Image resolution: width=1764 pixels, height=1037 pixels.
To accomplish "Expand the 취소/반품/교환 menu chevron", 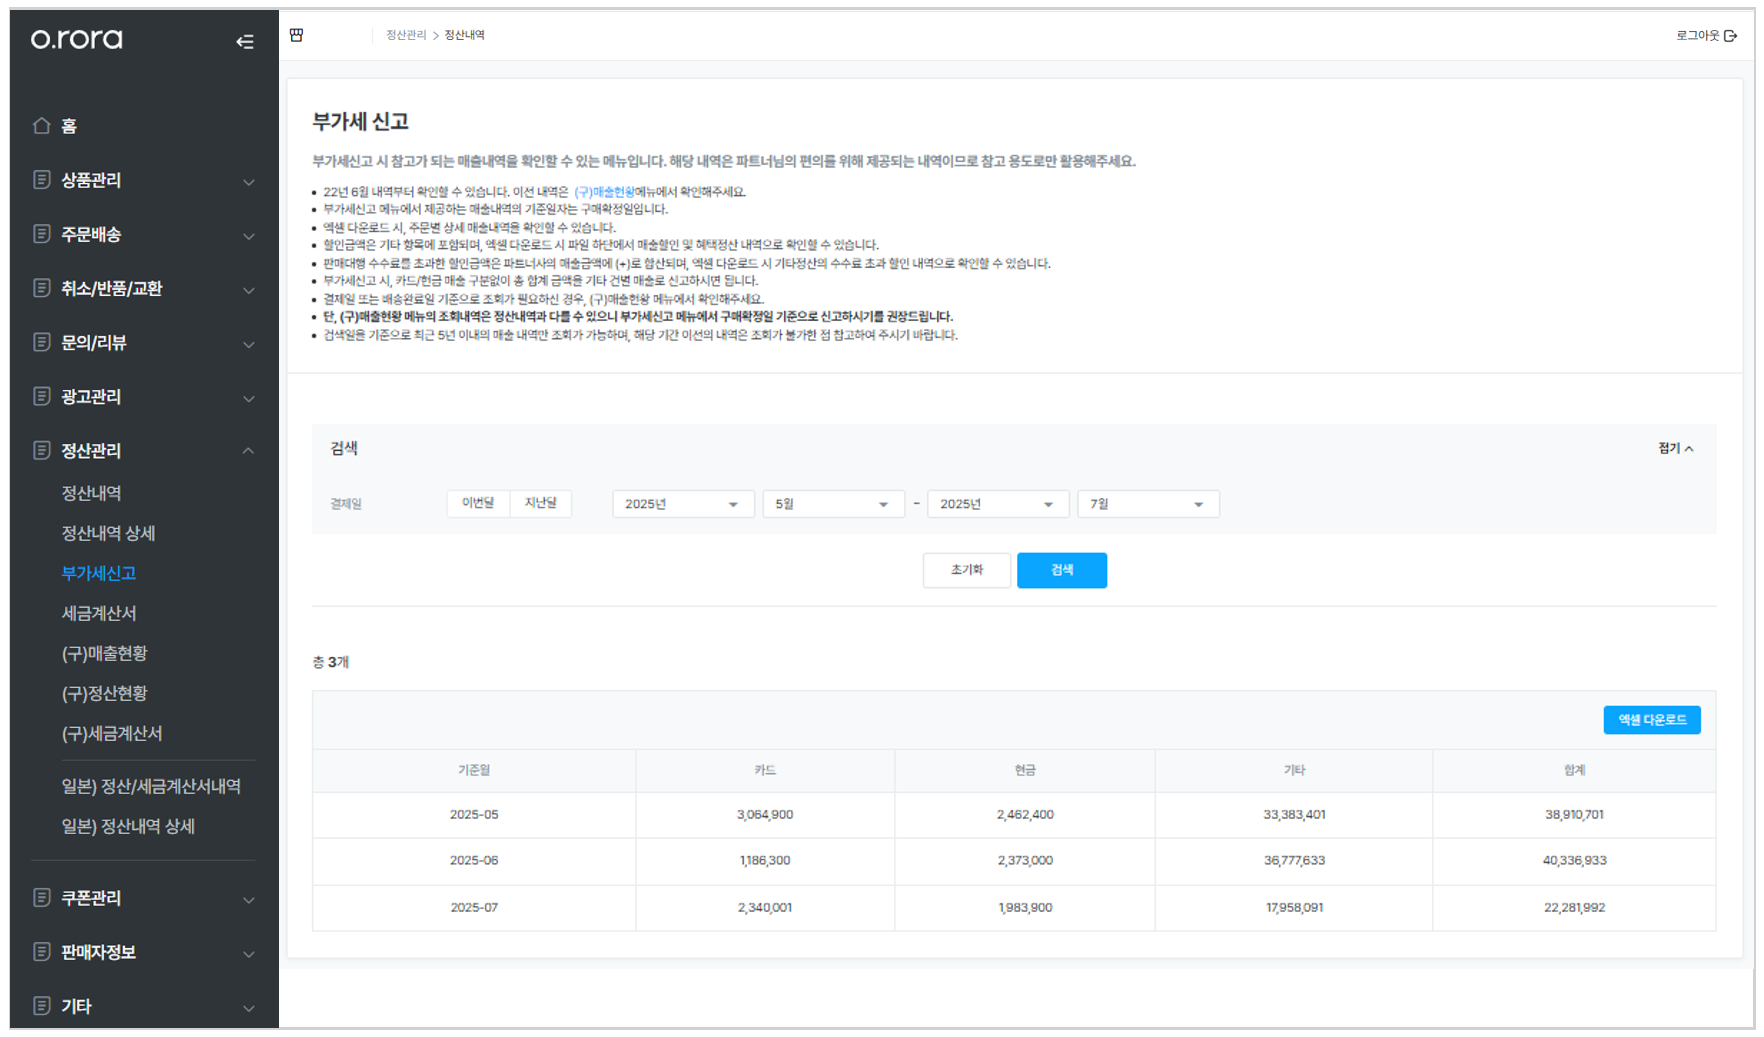I will [249, 290].
